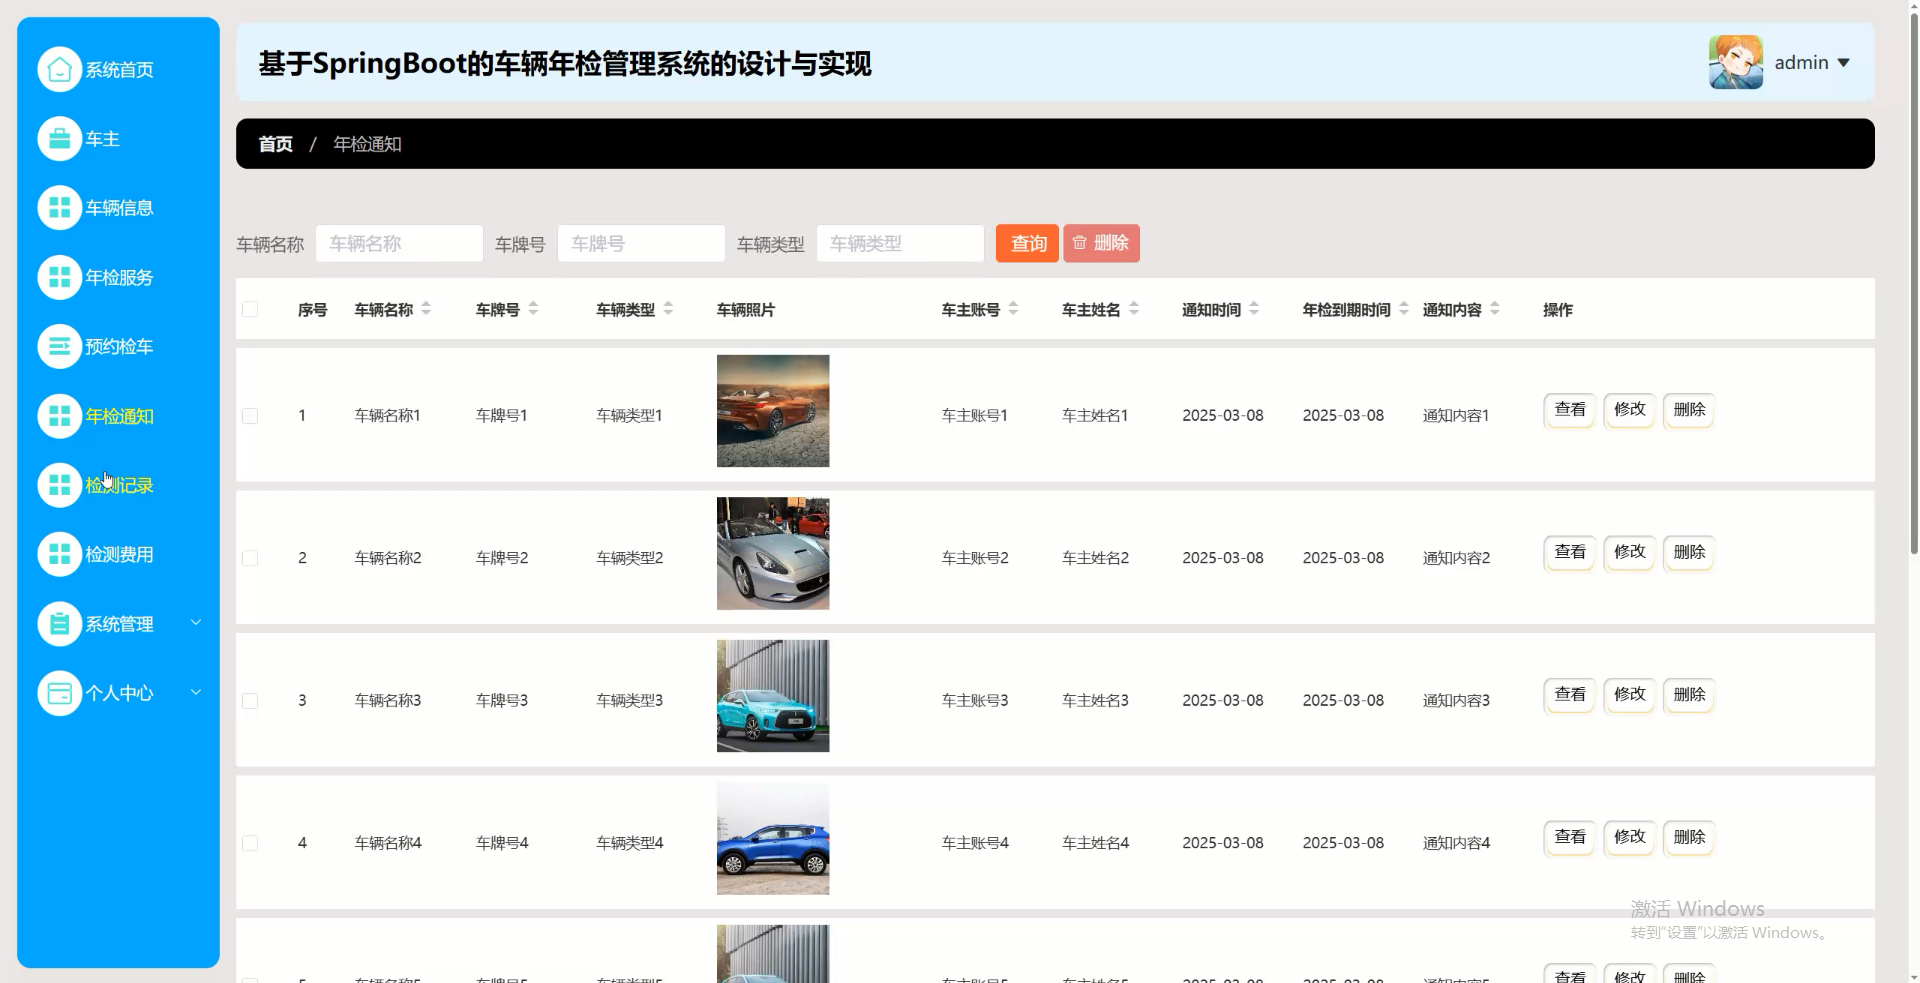
Task: Expand the 系统管理 submenu chevron
Action: 196,623
